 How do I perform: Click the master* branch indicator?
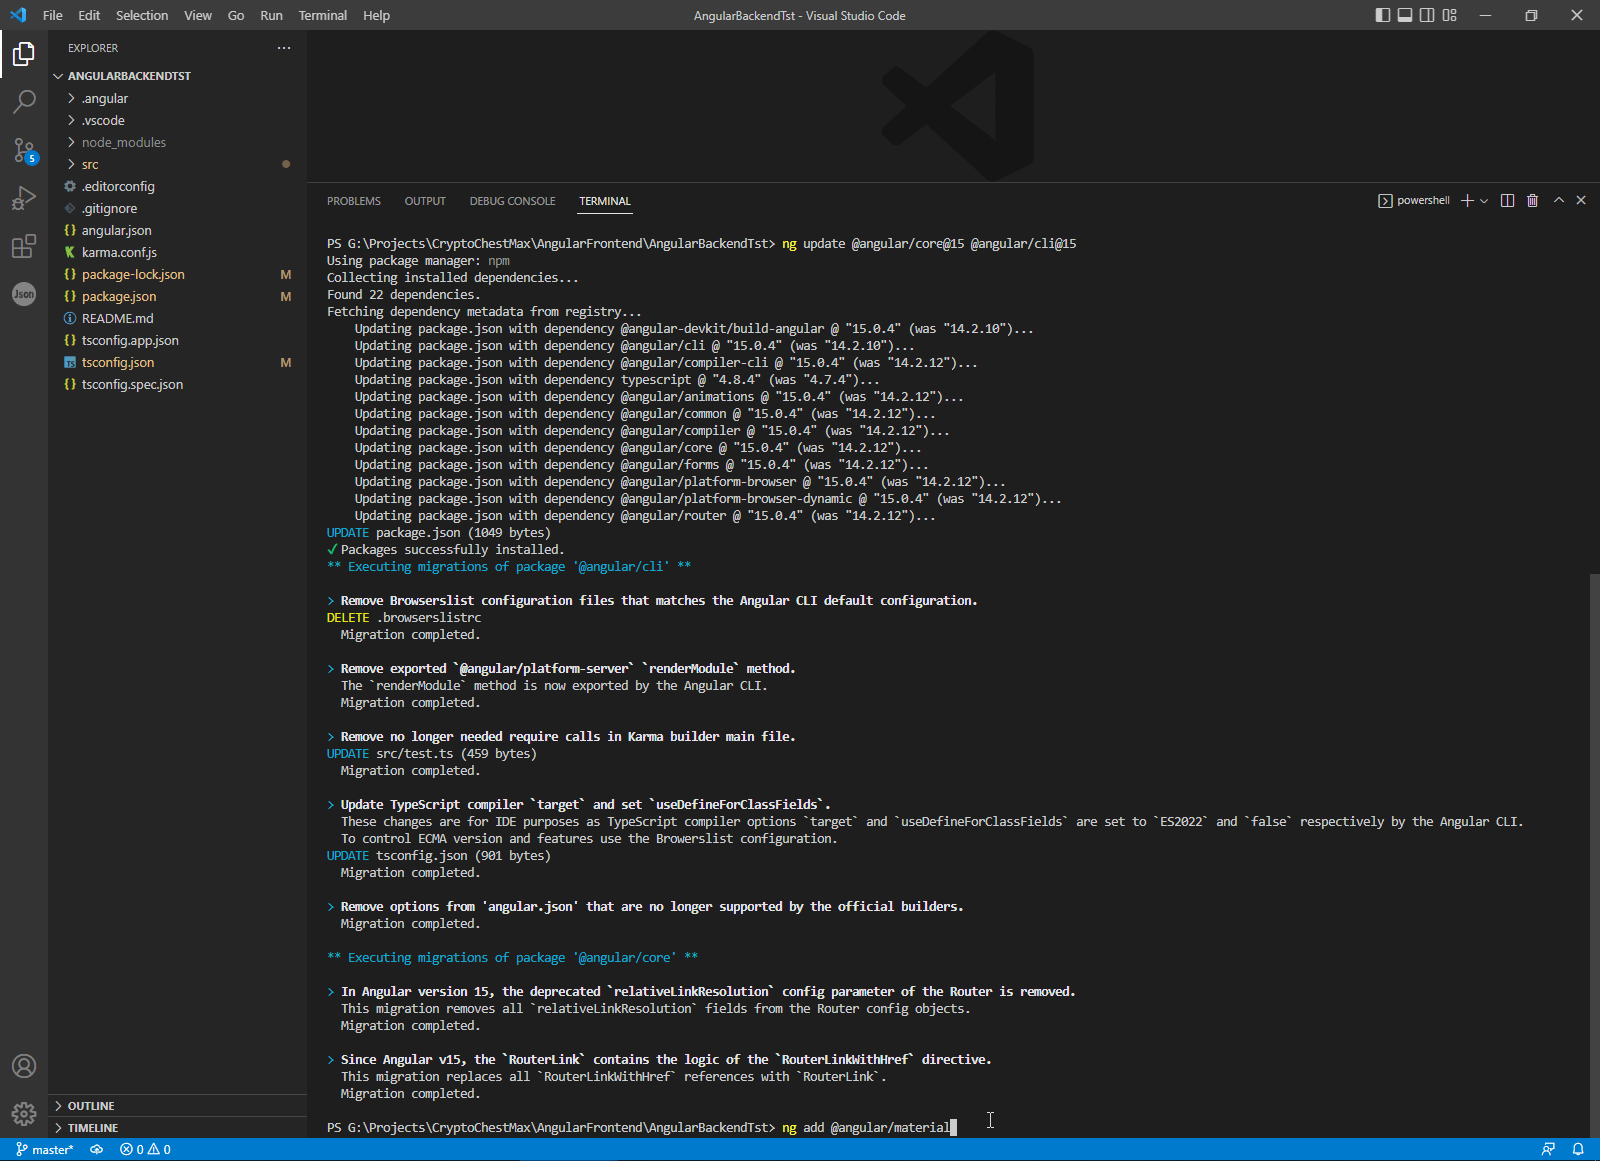pos(44,1149)
